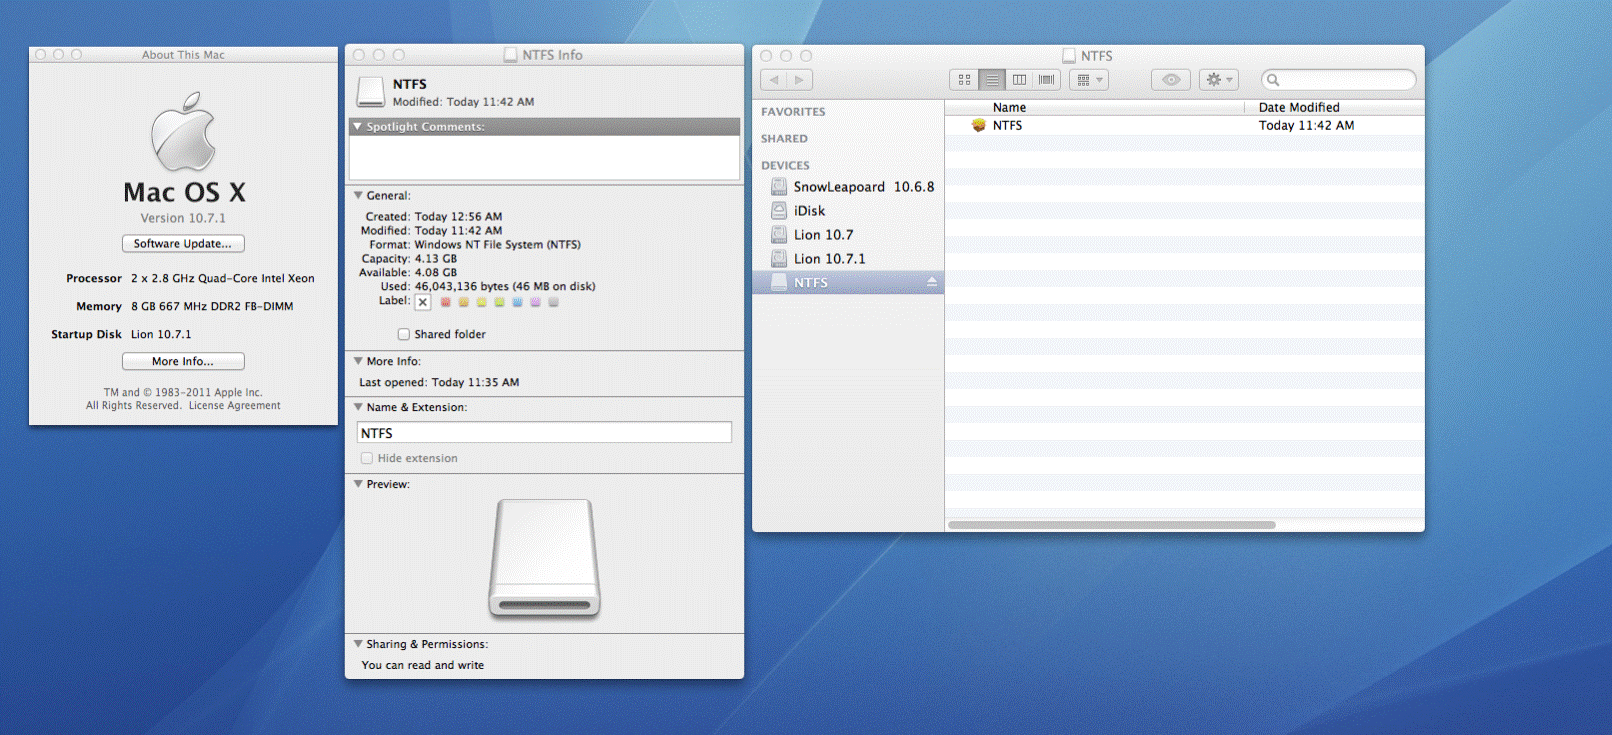Click Software Update button

tap(183, 244)
